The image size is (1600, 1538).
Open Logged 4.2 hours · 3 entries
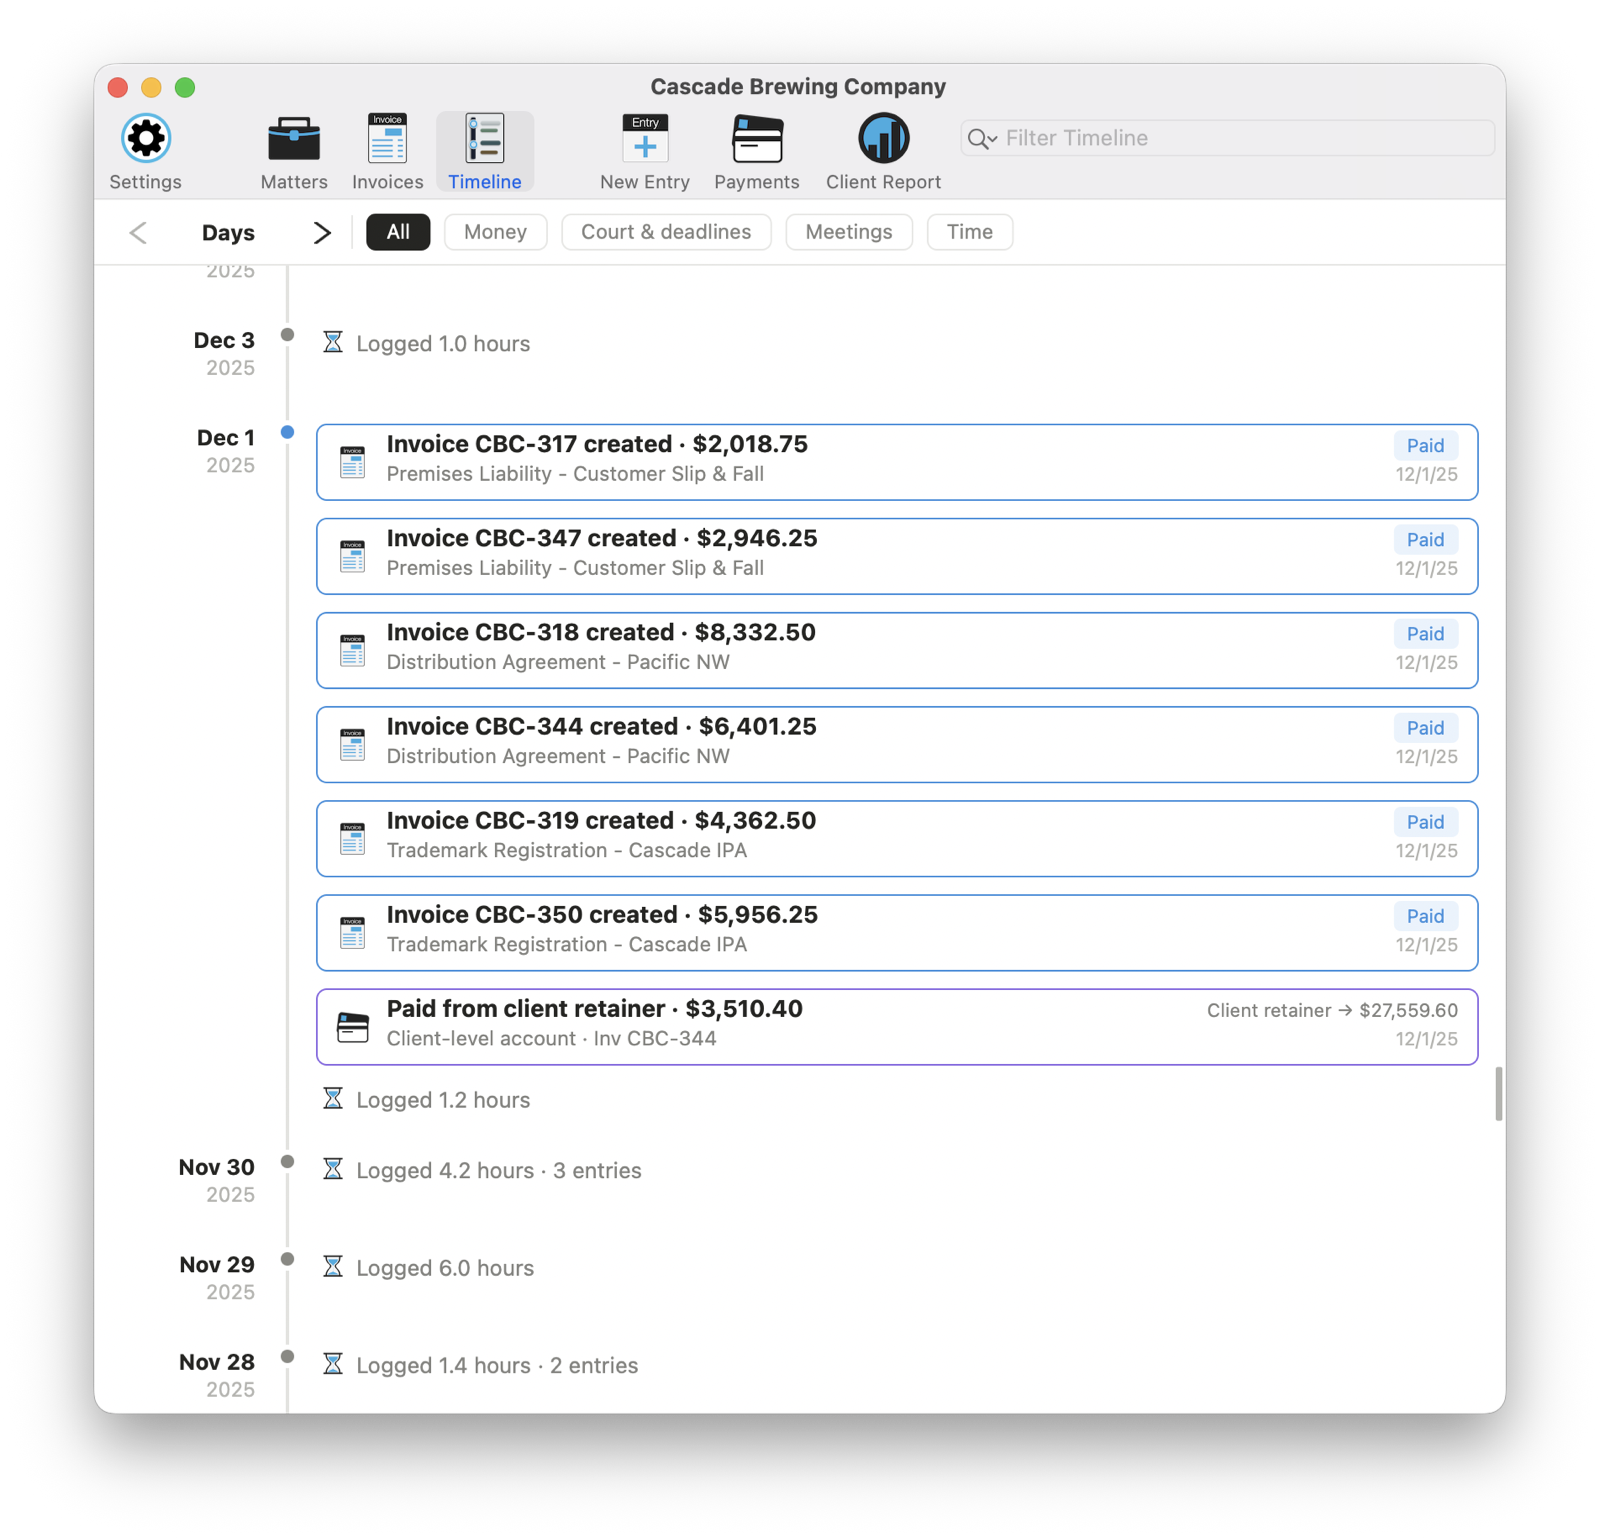click(x=499, y=1170)
